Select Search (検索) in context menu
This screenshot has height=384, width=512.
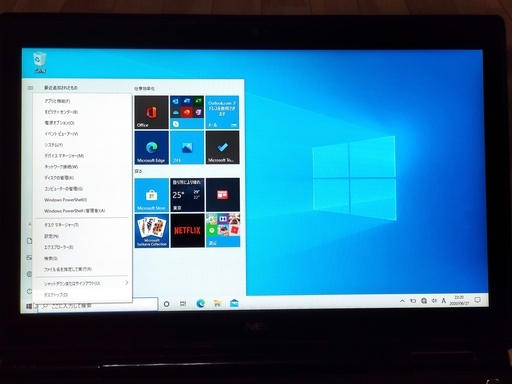tap(82, 258)
